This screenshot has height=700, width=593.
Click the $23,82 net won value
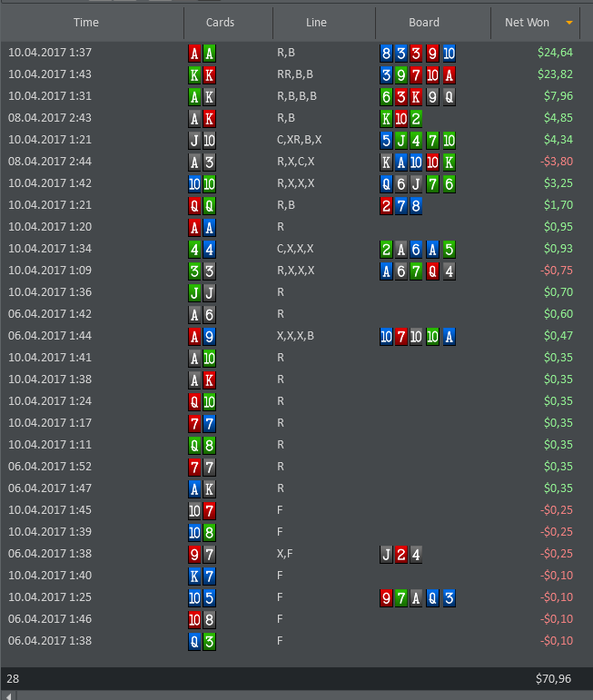click(x=555, y=74)
